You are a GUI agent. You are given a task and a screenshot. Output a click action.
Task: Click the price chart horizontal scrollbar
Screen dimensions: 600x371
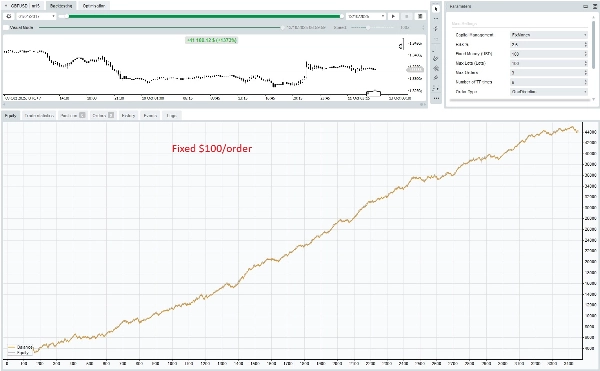click(x=214, y=104)
